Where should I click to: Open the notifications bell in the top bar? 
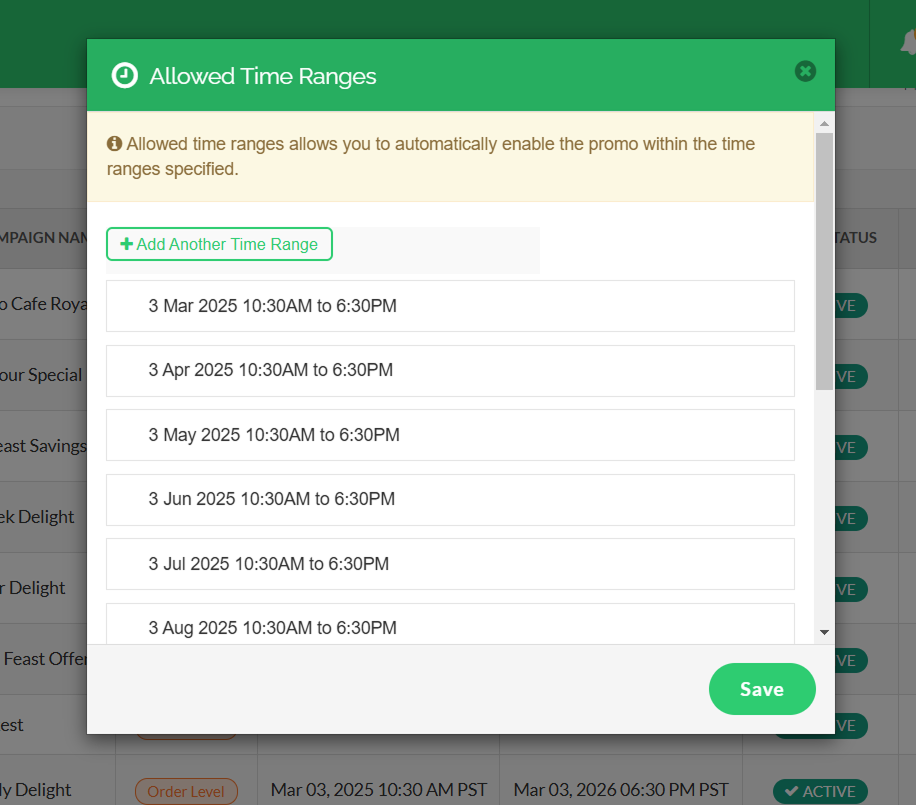pyautogui.click(x=908, y=42)
